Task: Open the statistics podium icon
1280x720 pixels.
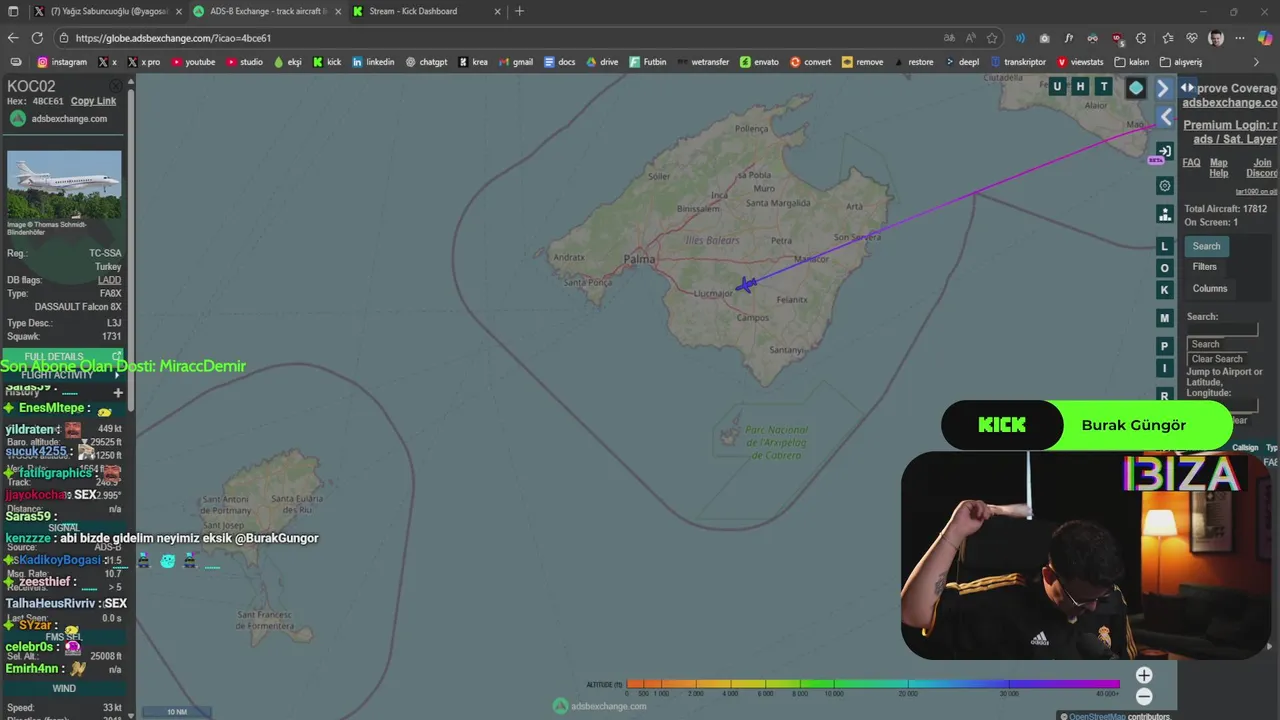Action: pyautogui.click(x=1164, y=214)
